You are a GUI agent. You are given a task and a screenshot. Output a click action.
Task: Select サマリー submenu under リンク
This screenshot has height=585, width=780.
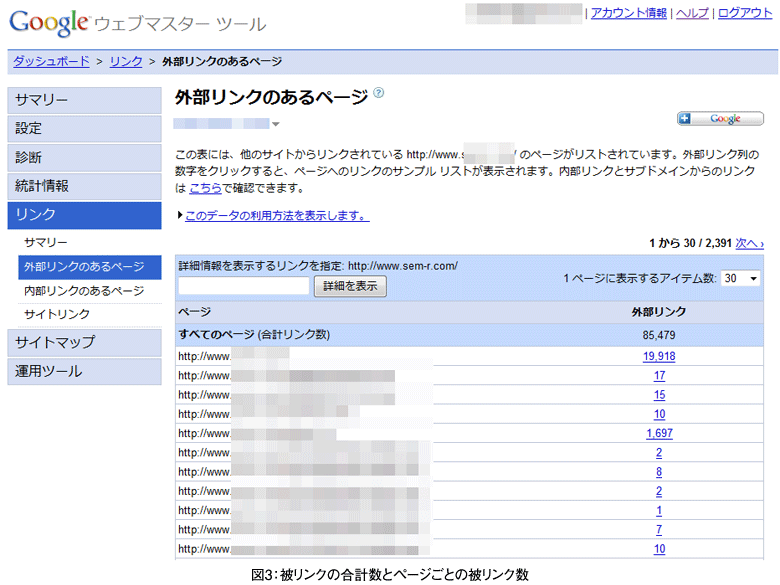coord(46,242)
